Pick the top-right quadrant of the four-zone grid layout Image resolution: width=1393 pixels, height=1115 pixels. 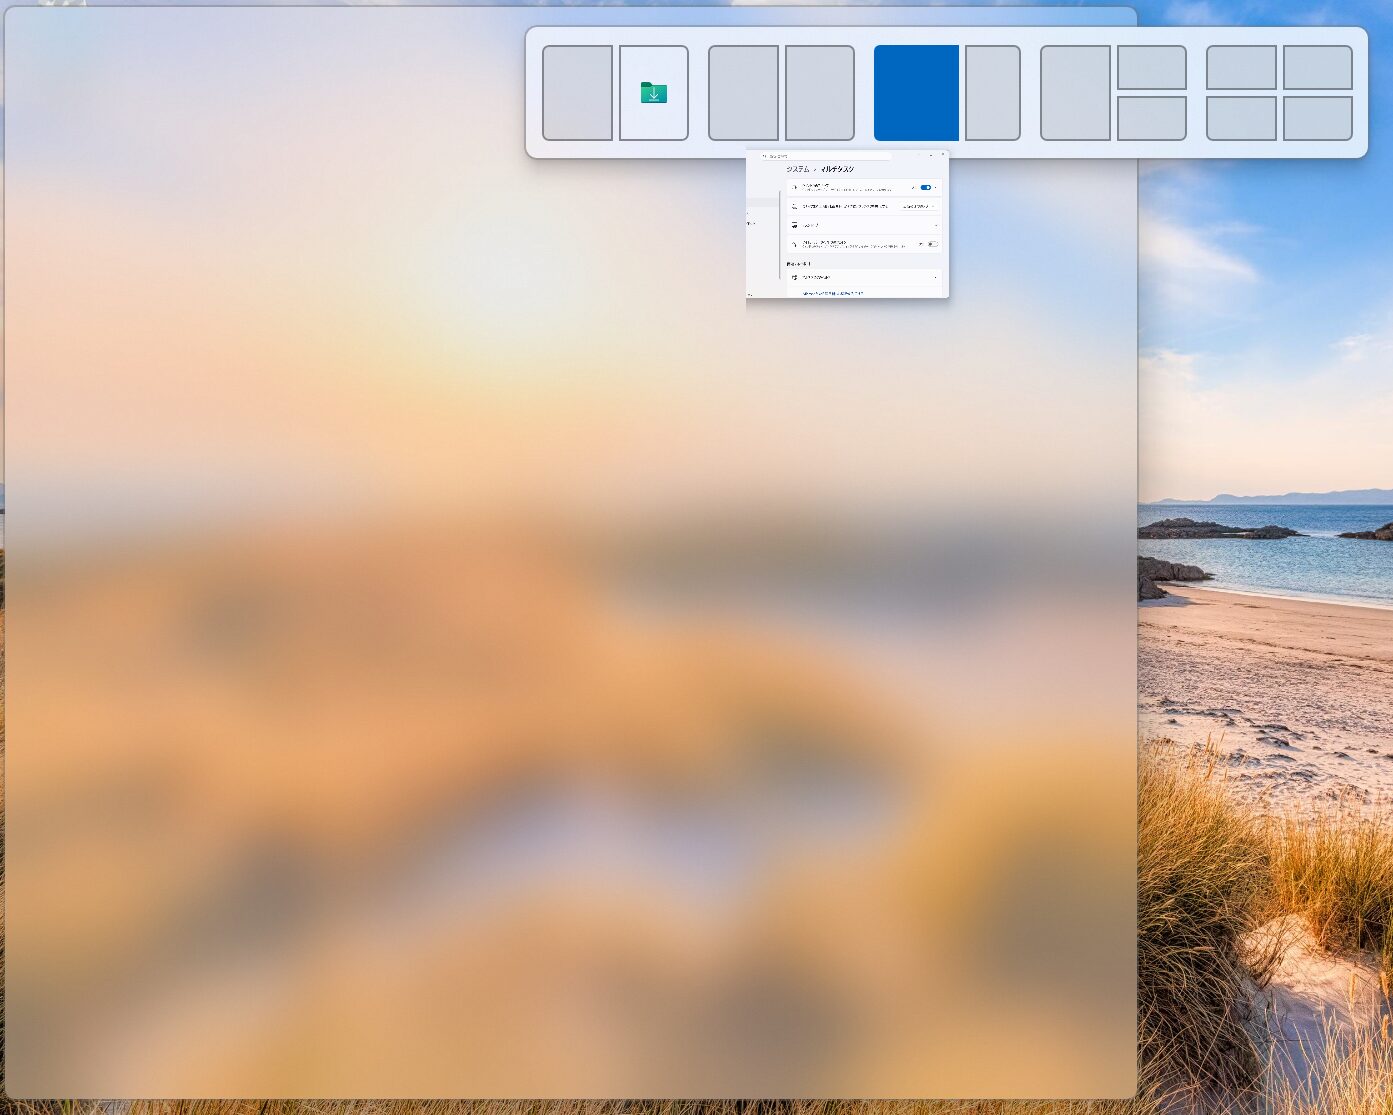tap(1318, 67)
